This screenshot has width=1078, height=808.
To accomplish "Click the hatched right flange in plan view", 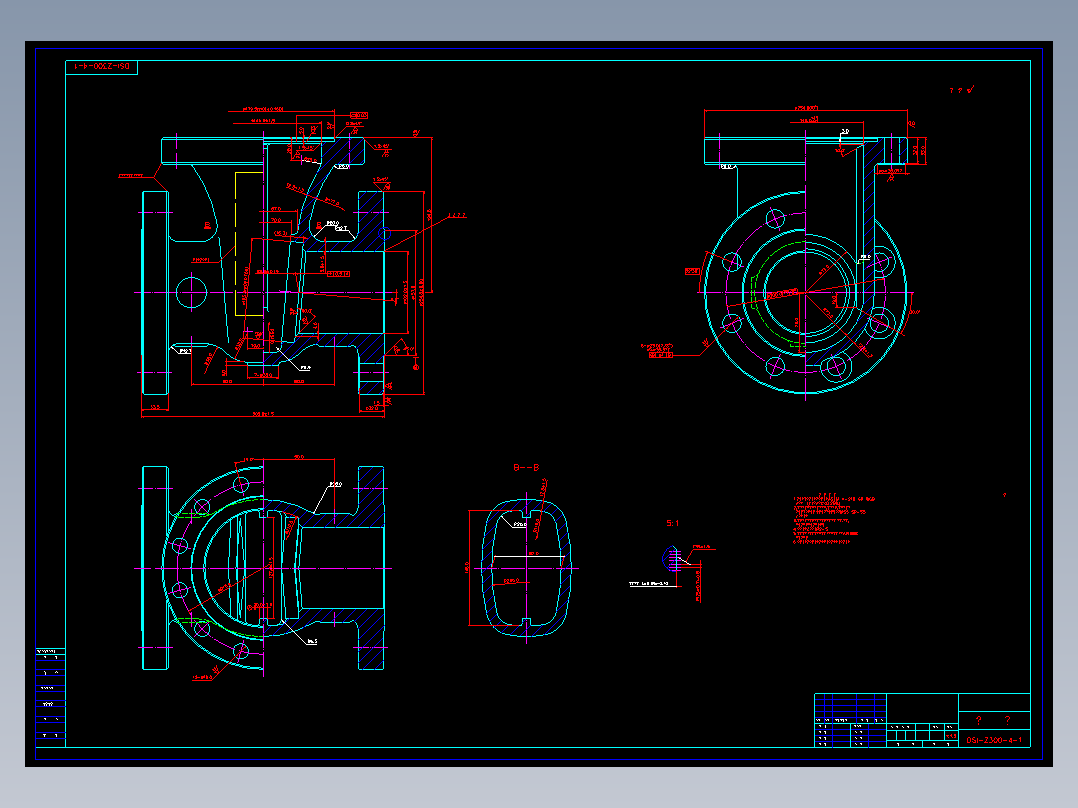I will (x=371, y=568).
